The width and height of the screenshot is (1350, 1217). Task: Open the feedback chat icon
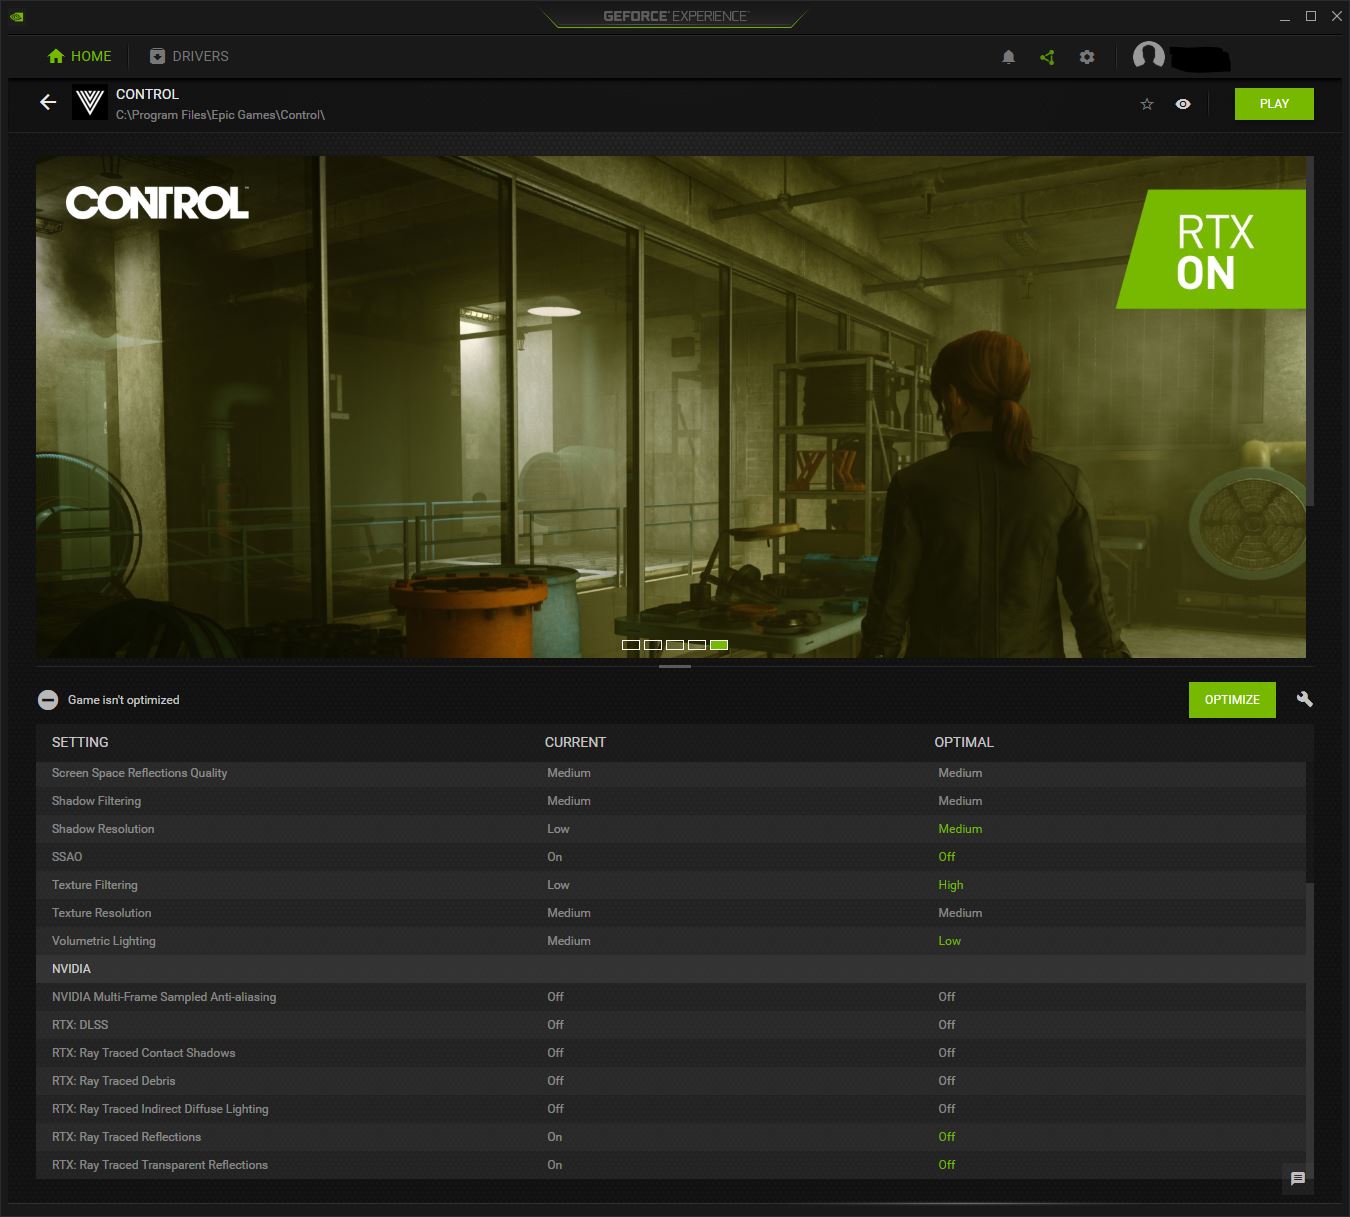tap(1298, 1179)
